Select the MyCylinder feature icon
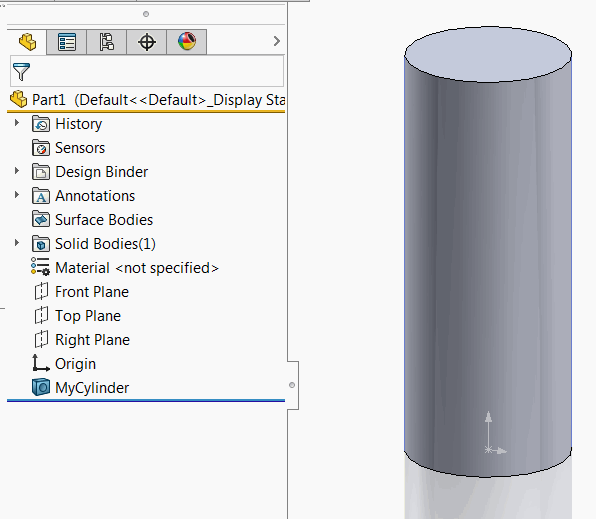Screen dimensions: 596x519 (41, 387)
